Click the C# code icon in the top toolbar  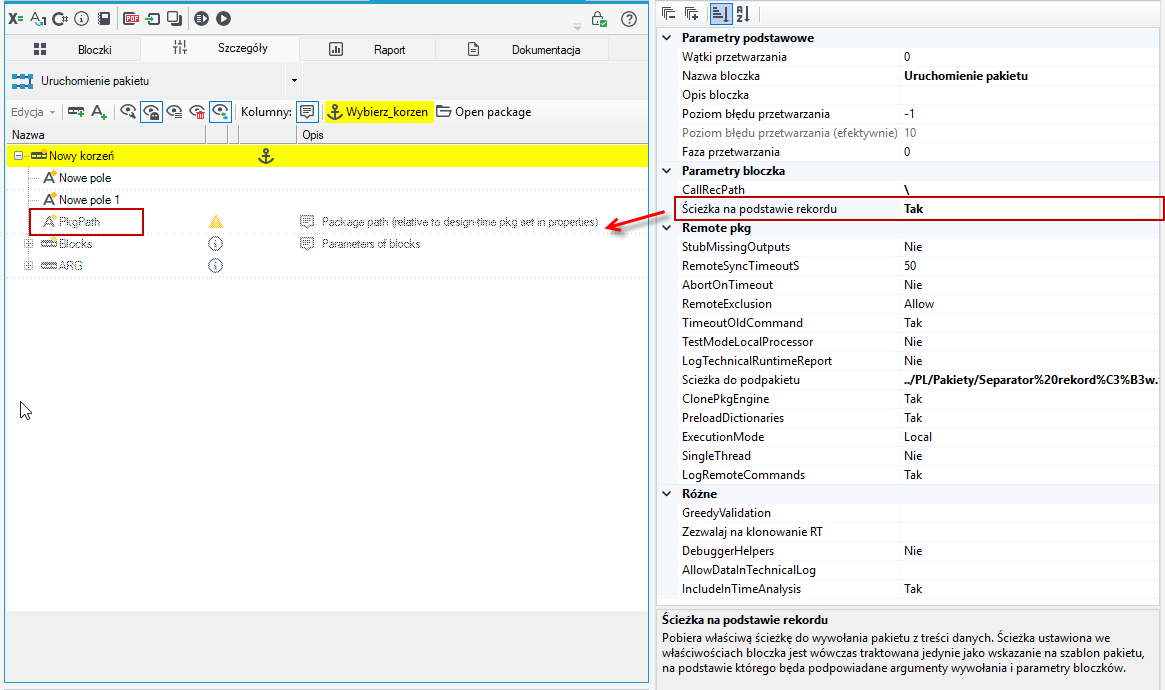point(60,19)
